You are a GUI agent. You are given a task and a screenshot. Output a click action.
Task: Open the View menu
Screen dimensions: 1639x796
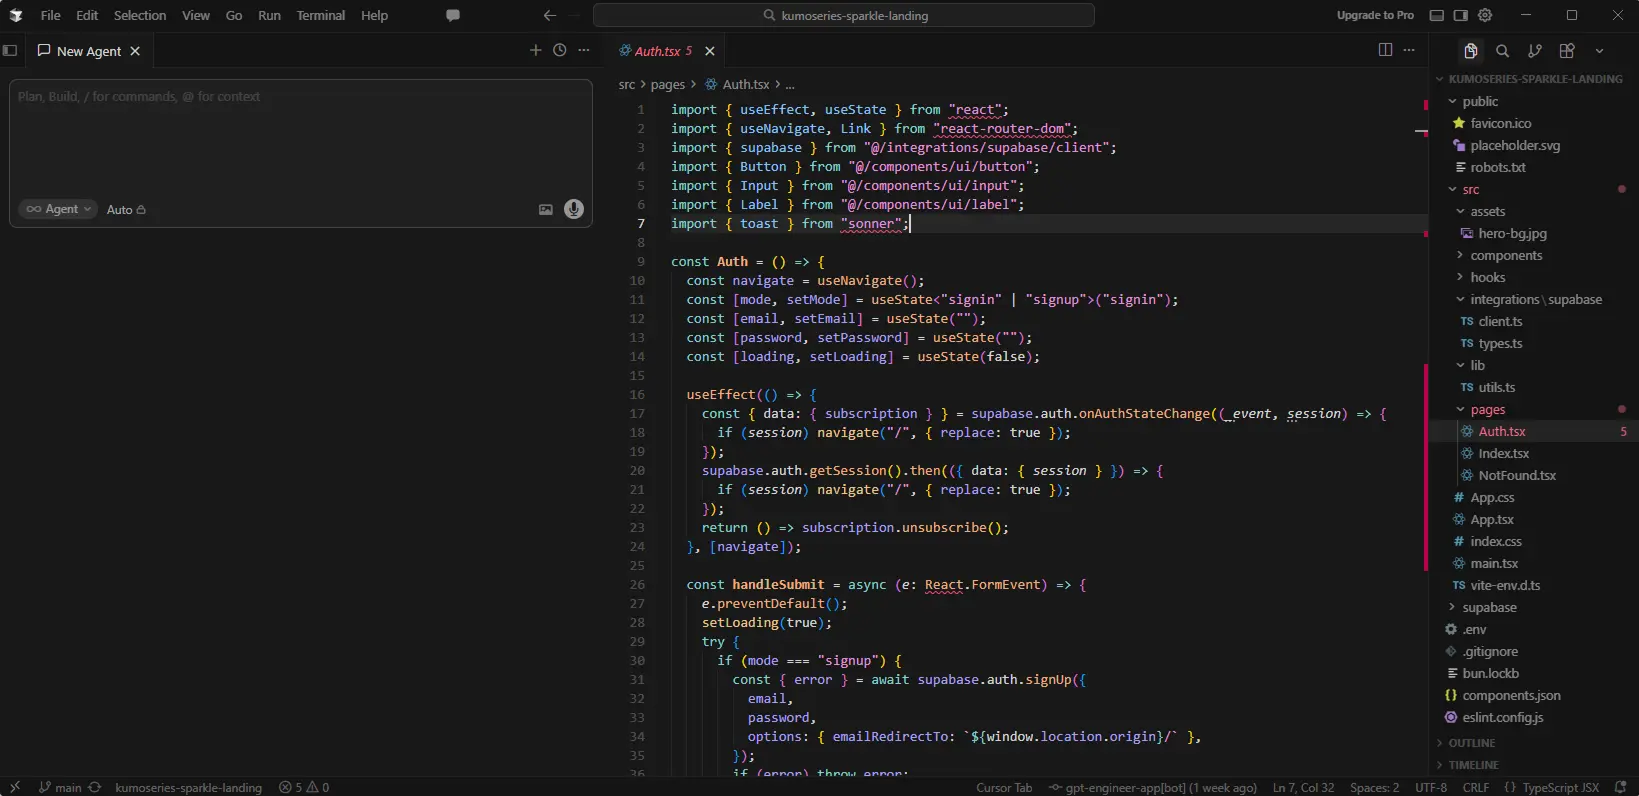click(x=196, y=15)
